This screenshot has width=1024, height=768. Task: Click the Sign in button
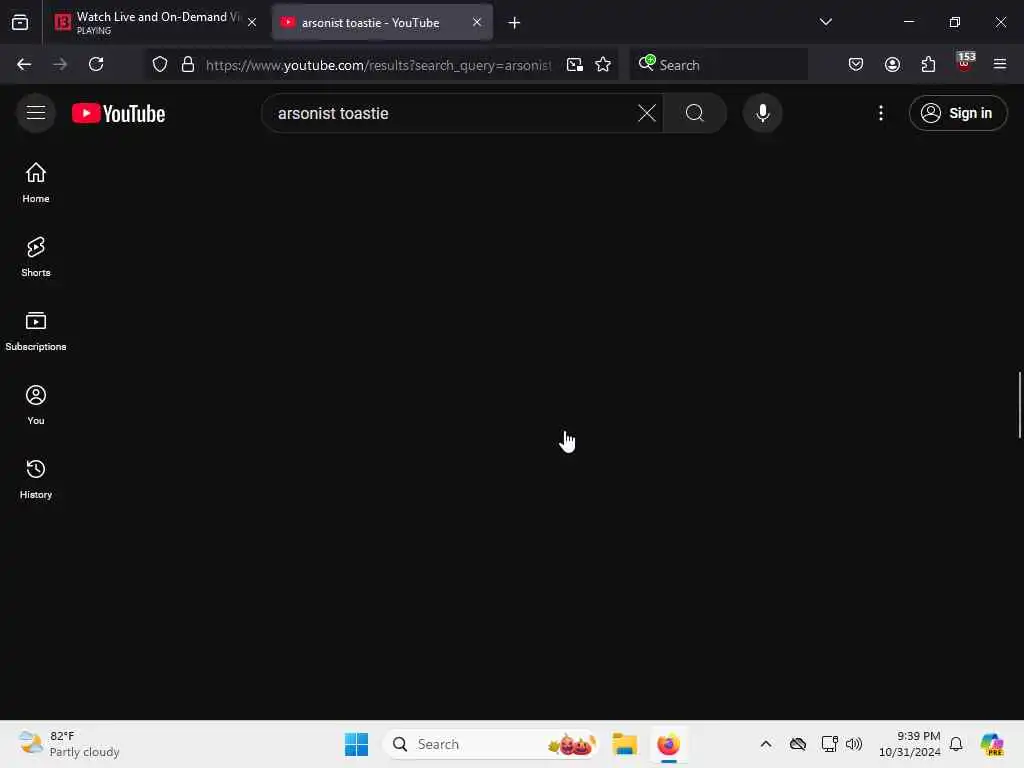(957, 113)
